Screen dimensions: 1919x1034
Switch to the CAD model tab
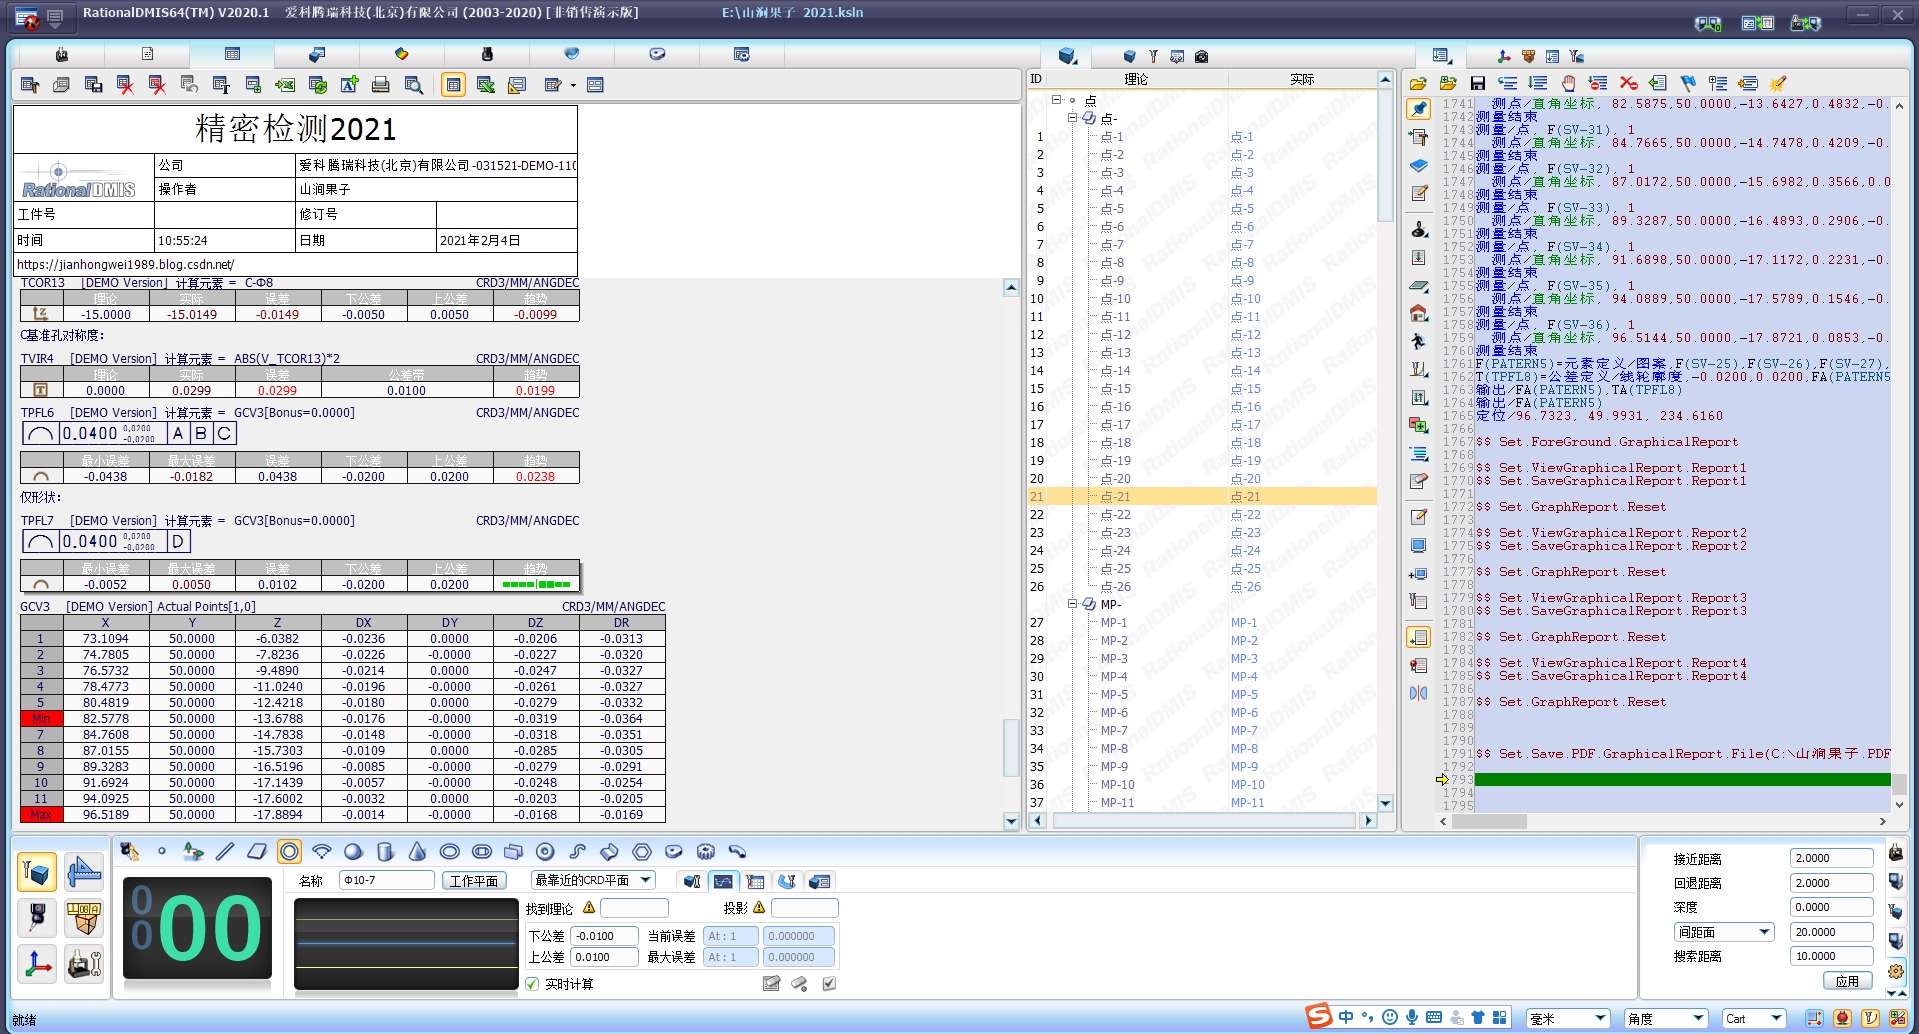pos(317,54)
